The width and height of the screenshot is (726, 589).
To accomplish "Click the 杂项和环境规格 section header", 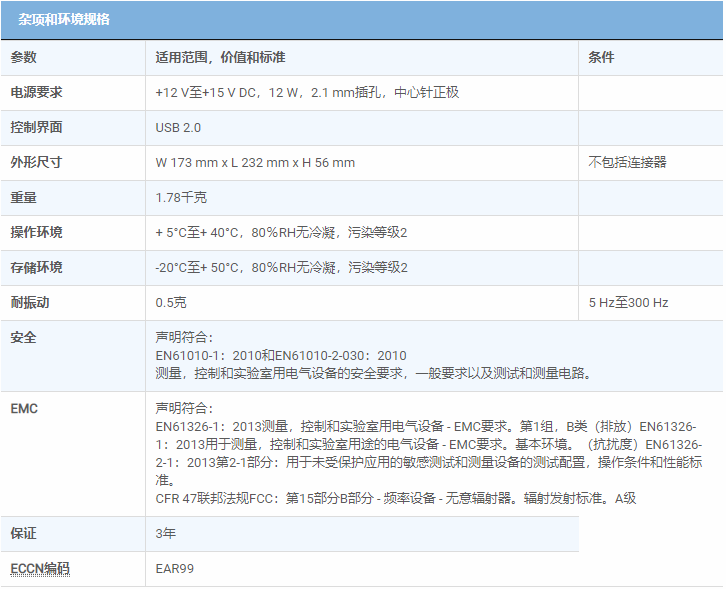I will [x=64, y=19].
